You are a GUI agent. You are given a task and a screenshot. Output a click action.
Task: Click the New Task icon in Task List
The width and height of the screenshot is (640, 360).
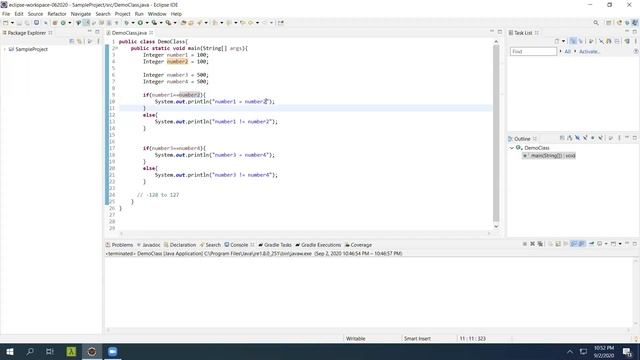(x=557, y=41)
